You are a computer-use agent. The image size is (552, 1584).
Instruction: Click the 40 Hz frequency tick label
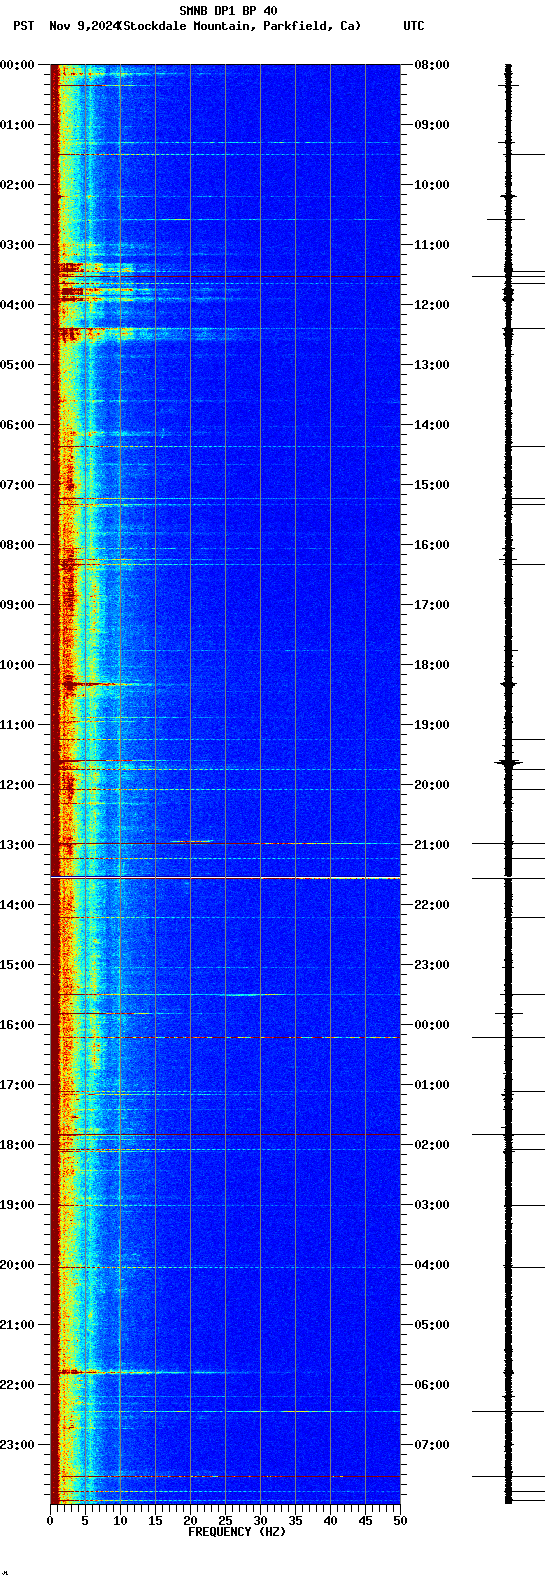330,1521
